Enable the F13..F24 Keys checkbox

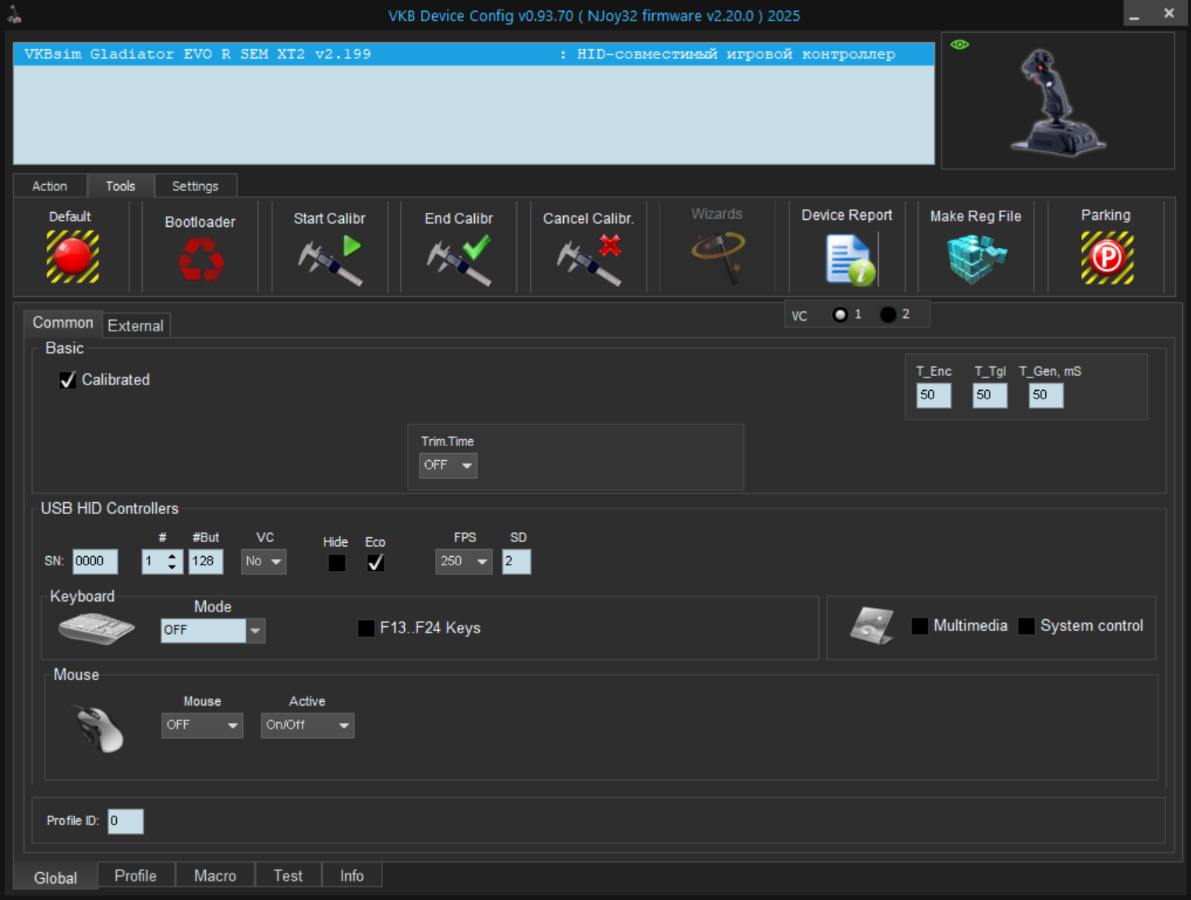[x=366, y=628]
